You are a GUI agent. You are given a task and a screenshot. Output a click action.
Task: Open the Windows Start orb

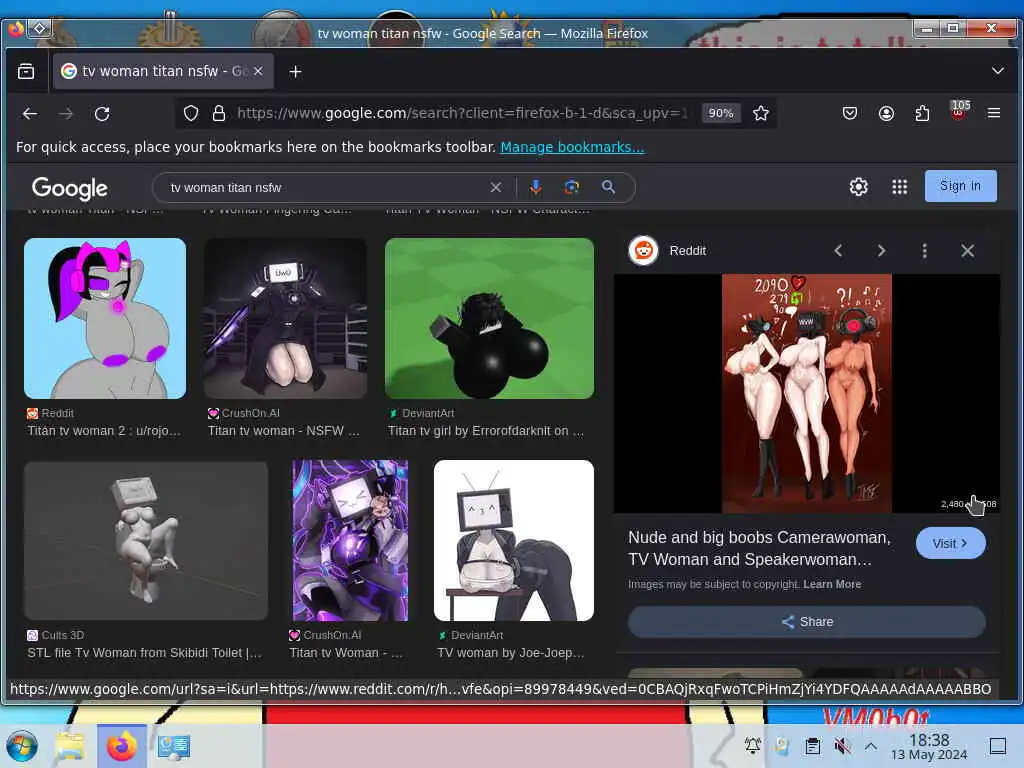(22, 746)
